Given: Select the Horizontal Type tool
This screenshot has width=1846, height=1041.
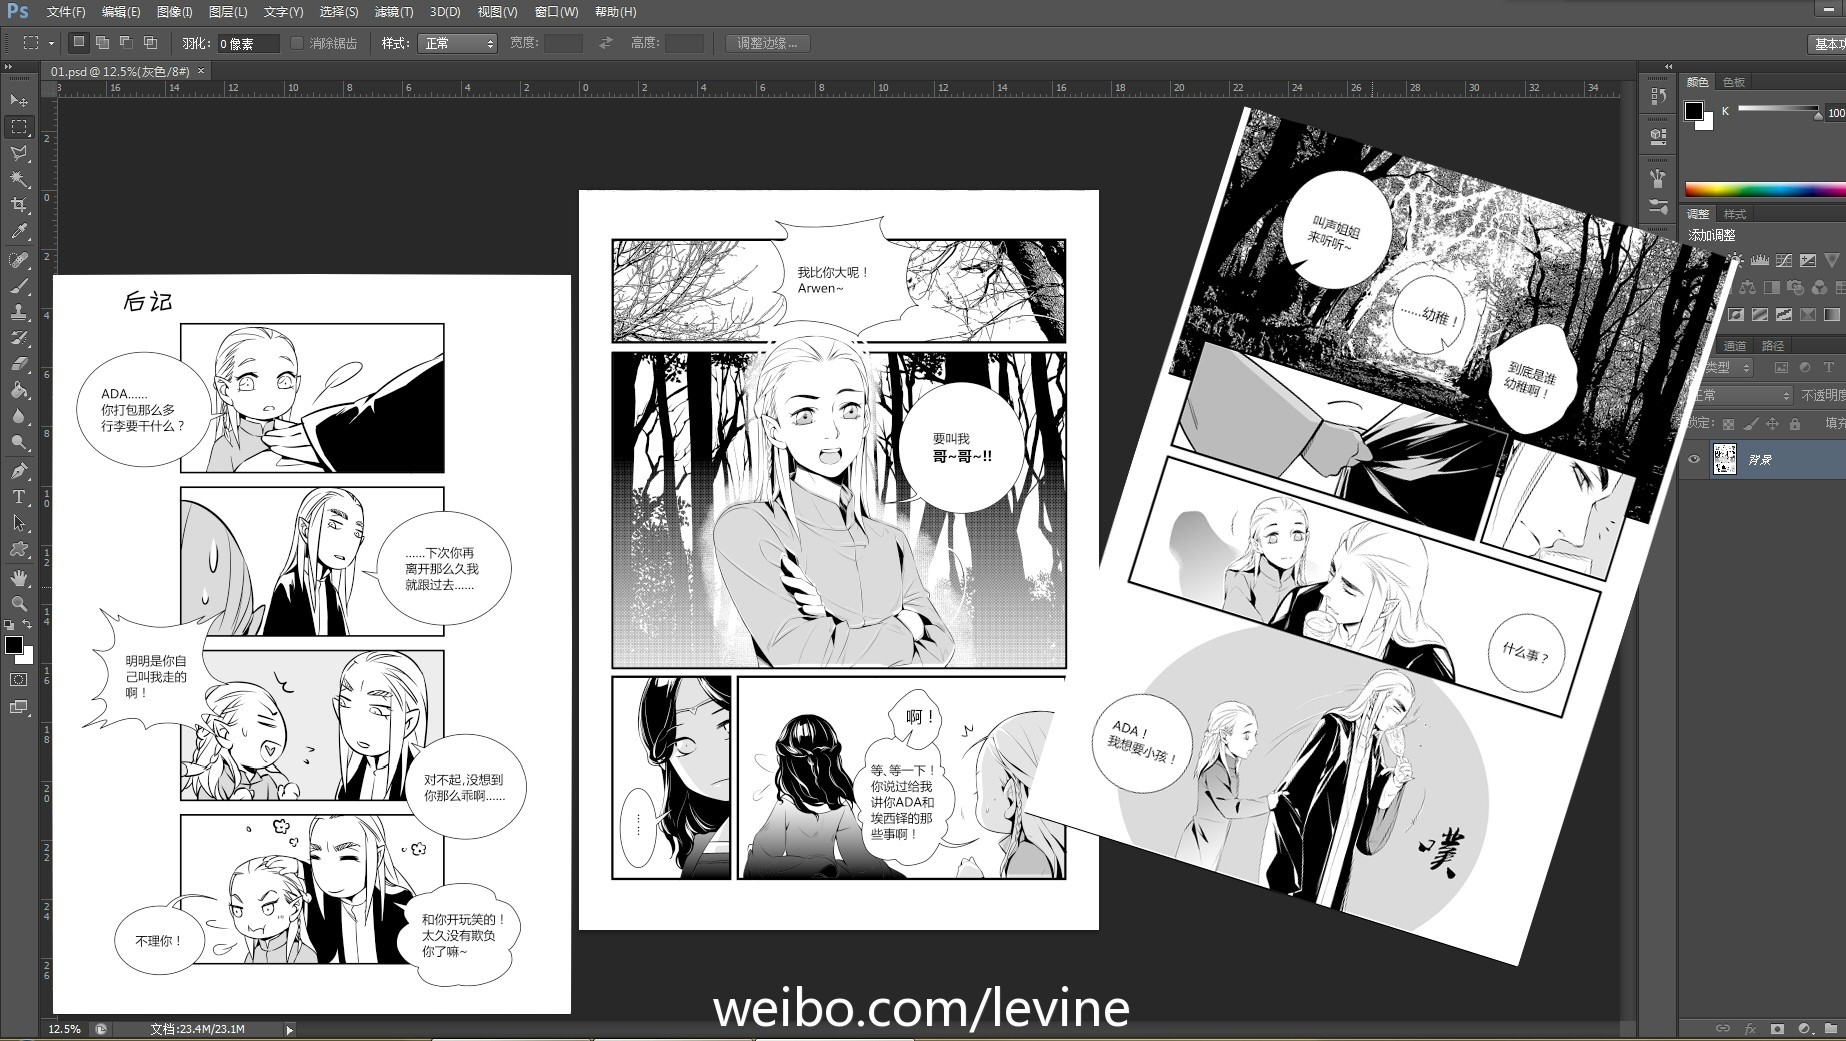Looking at the screenshot, I should (x=19, y=497).
